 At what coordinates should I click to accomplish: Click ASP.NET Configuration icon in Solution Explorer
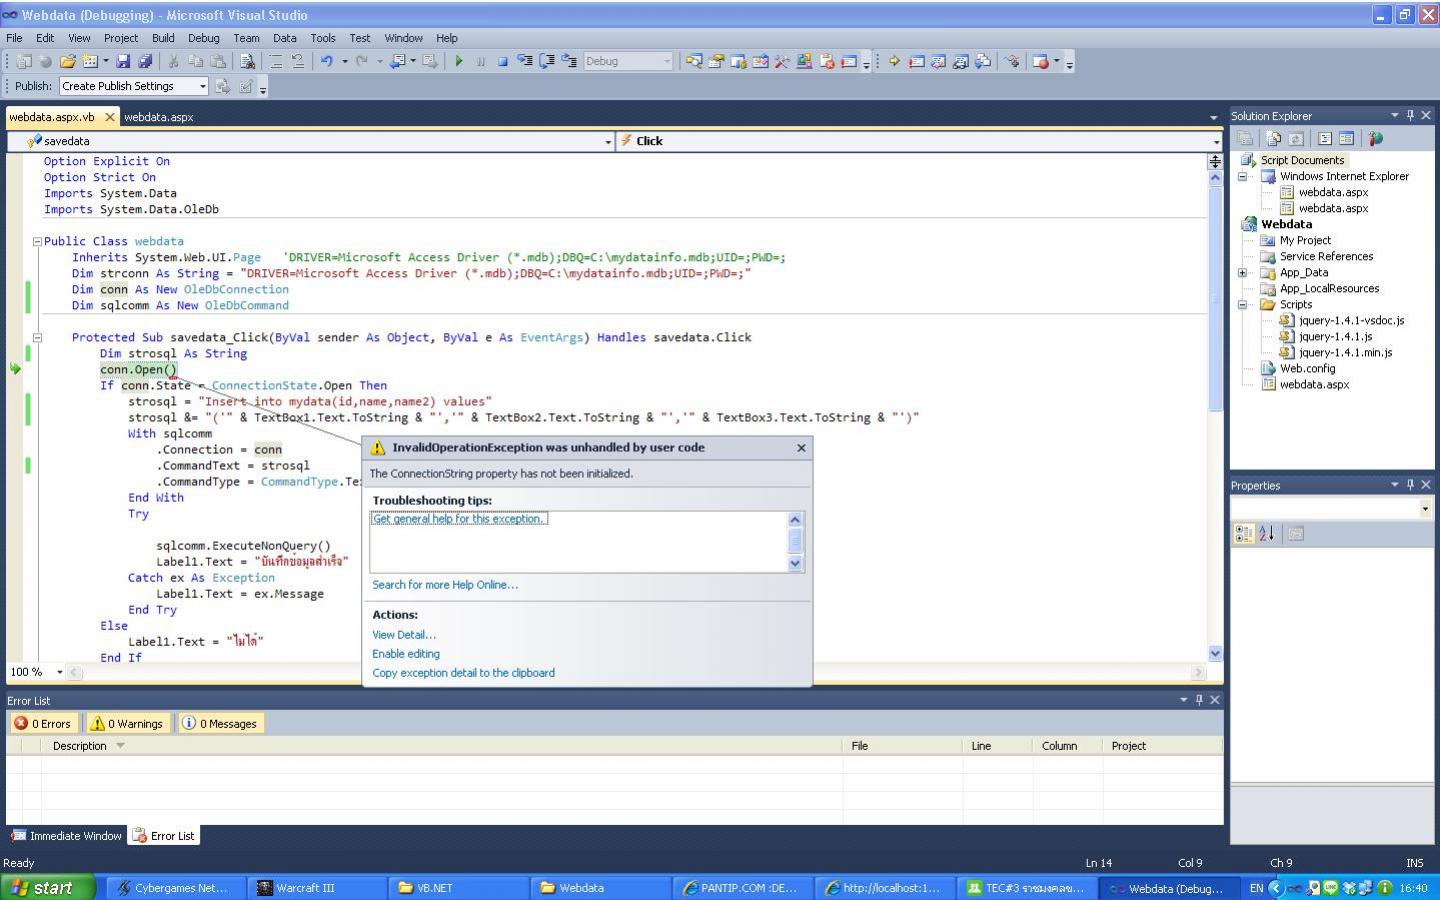(x=1376, y=139)
